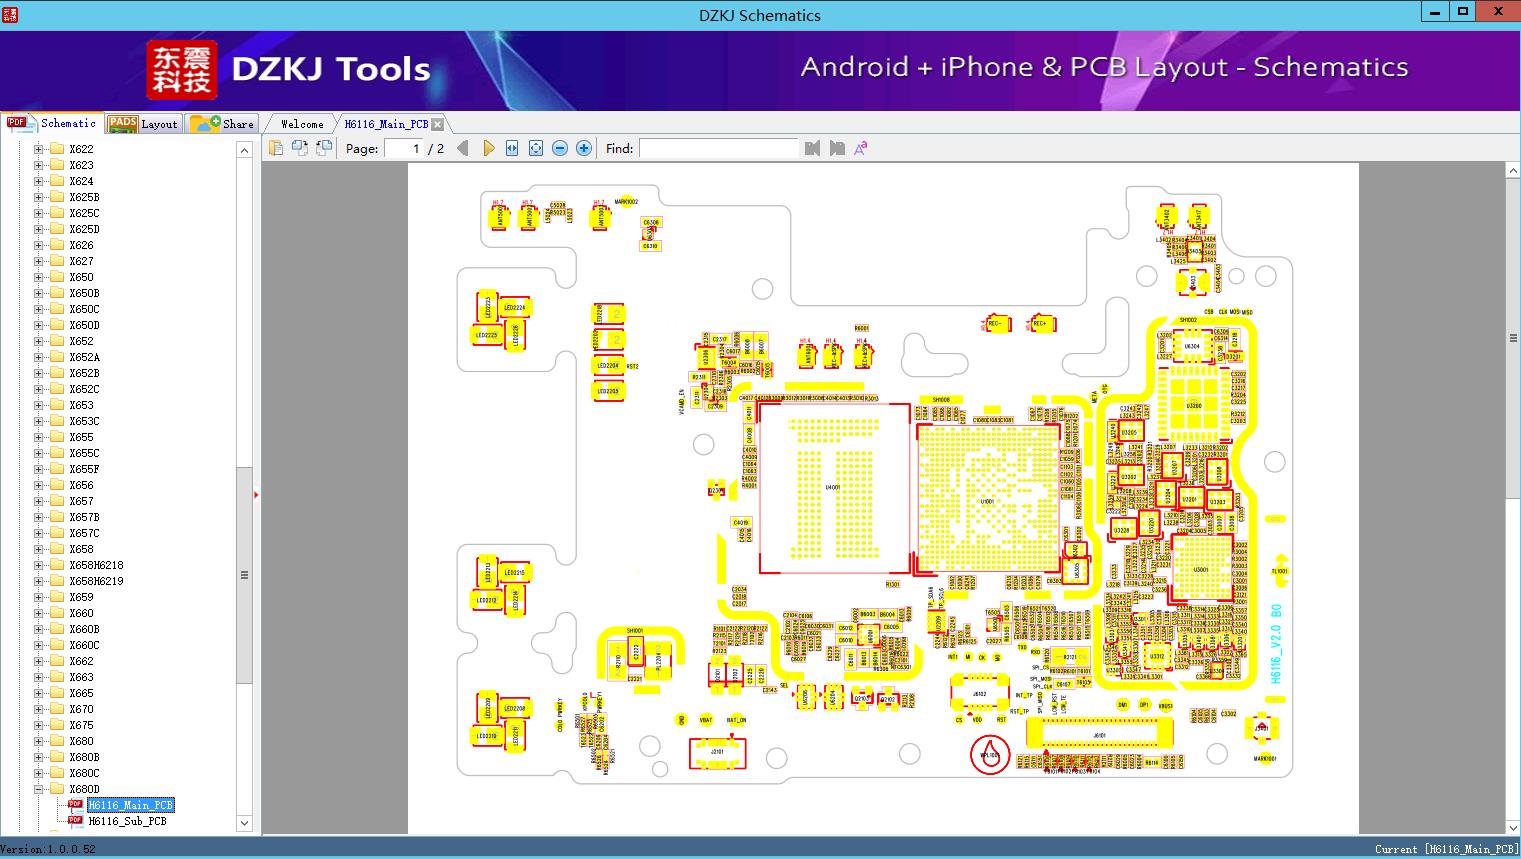Click the fit width icon
Screen dimensions: 1521x859
[x=512, y=148]
